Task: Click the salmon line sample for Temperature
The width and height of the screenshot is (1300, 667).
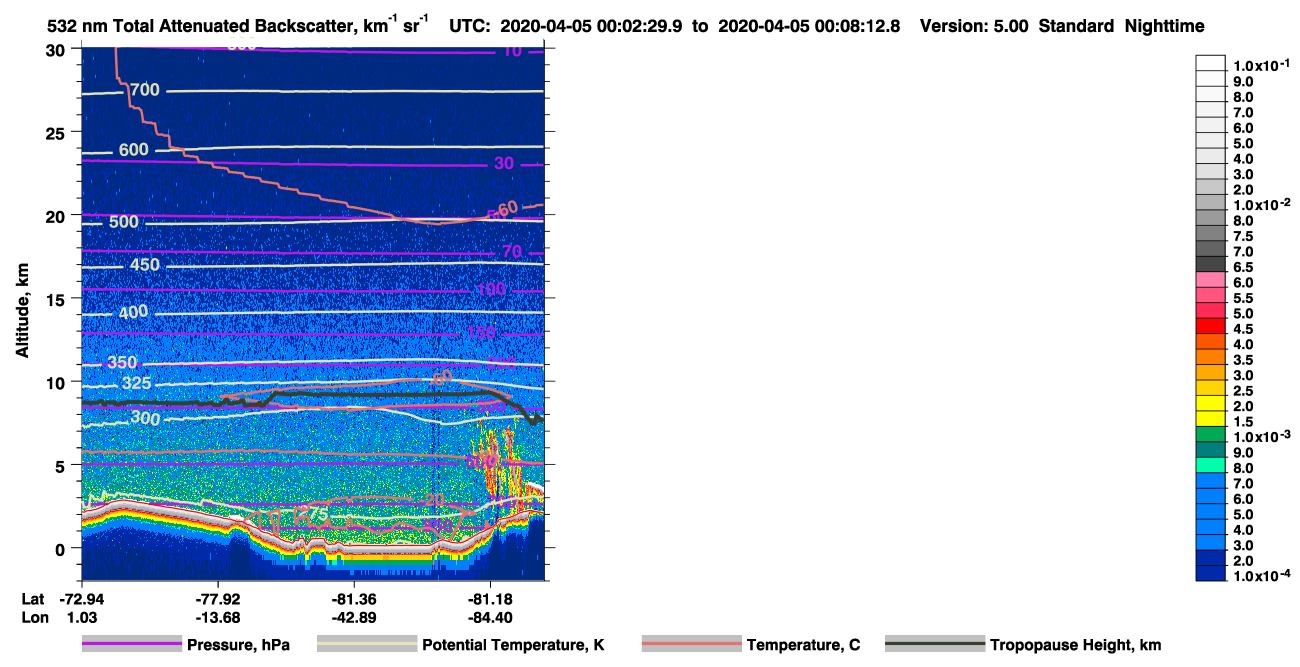Action: 692,645
